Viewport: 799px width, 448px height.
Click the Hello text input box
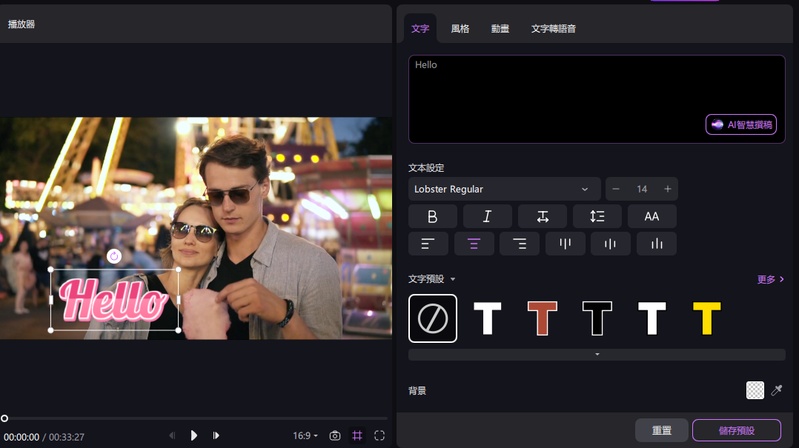click(x=597, y=99)
